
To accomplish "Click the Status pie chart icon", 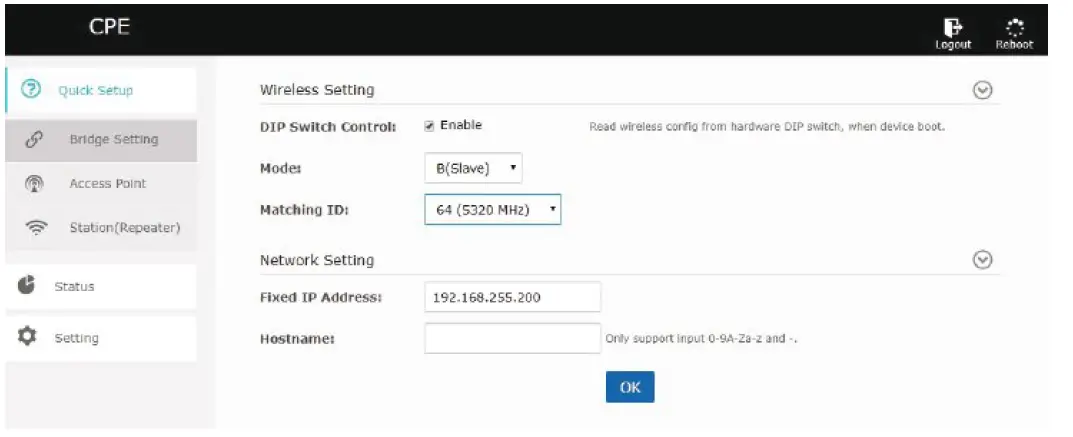I will 28,285.
